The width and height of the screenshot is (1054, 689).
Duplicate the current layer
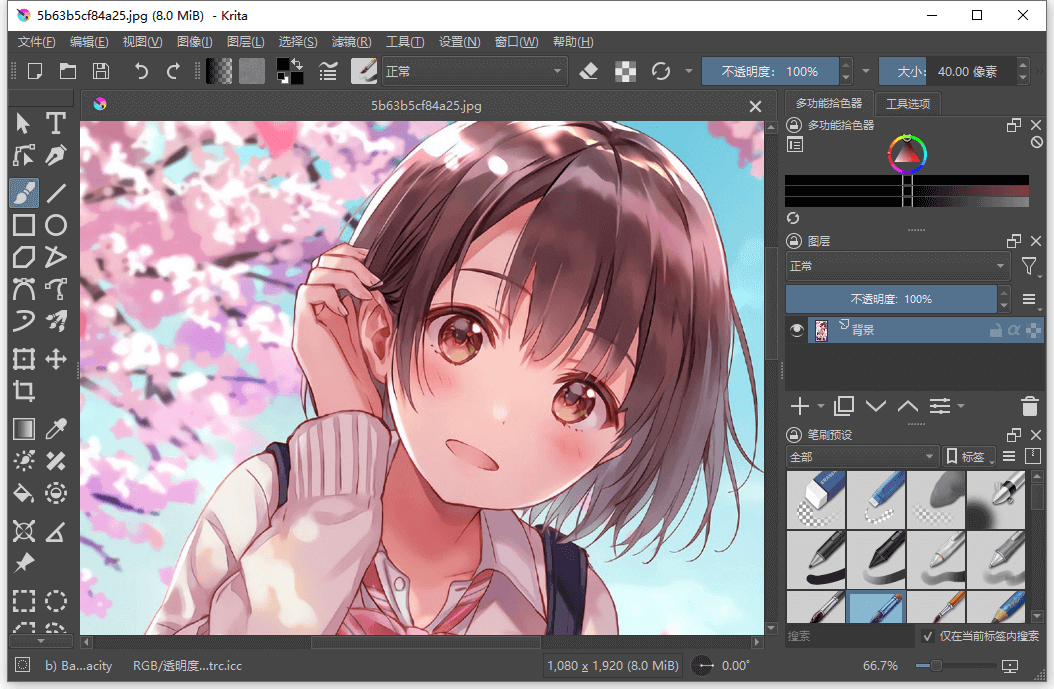[844, 406]
